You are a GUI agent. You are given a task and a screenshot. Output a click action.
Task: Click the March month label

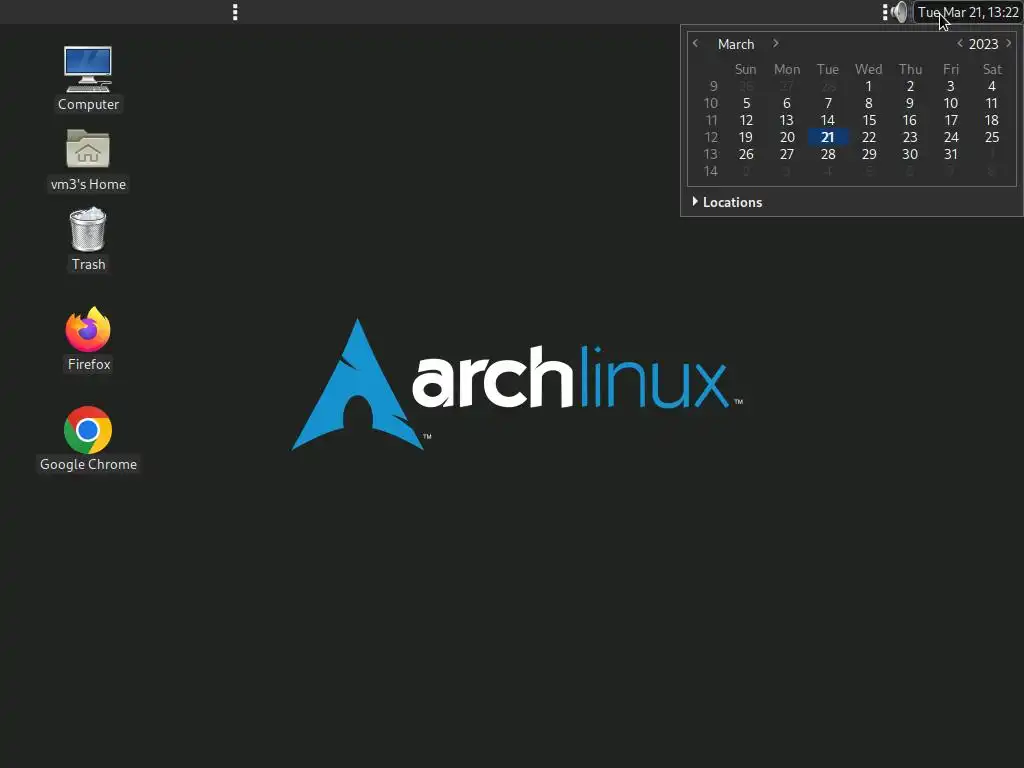pos(736,44)
